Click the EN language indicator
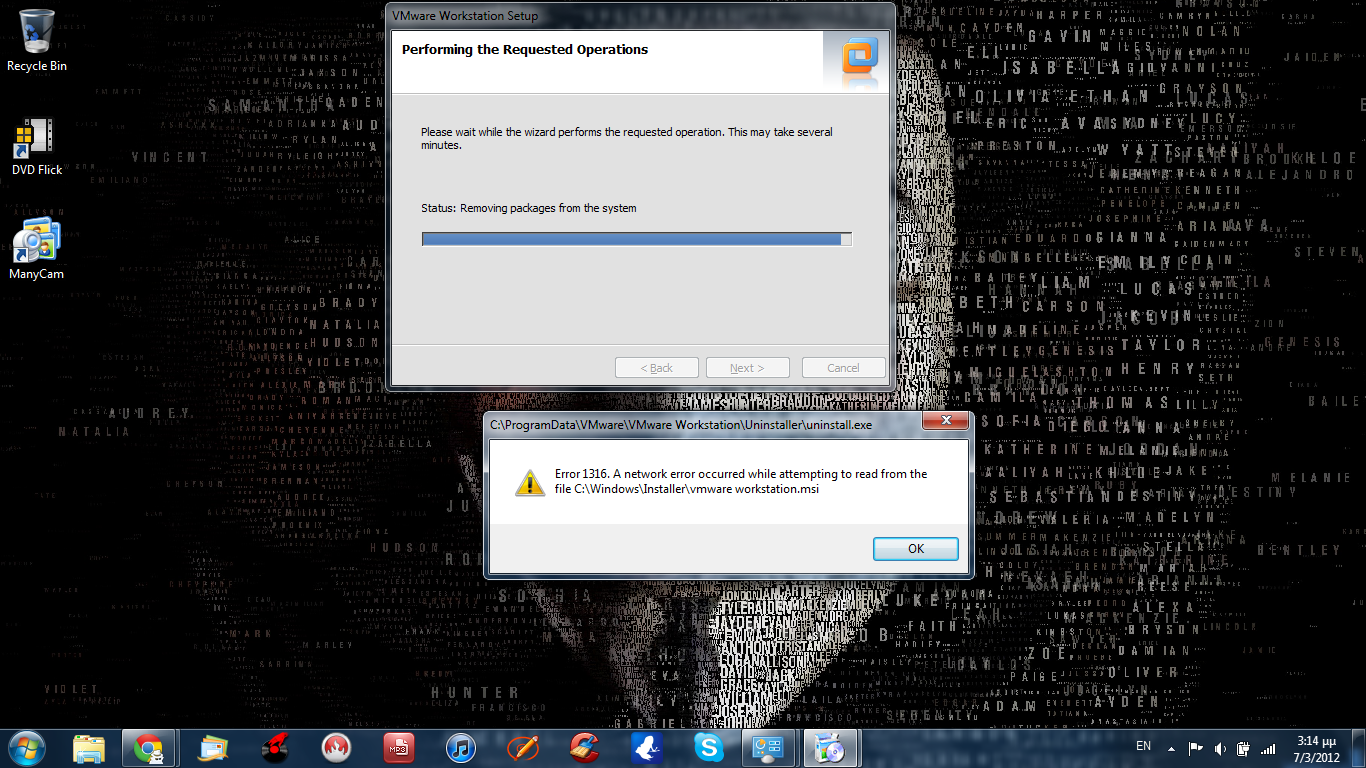1366x768 pixels. point(1143,747)
